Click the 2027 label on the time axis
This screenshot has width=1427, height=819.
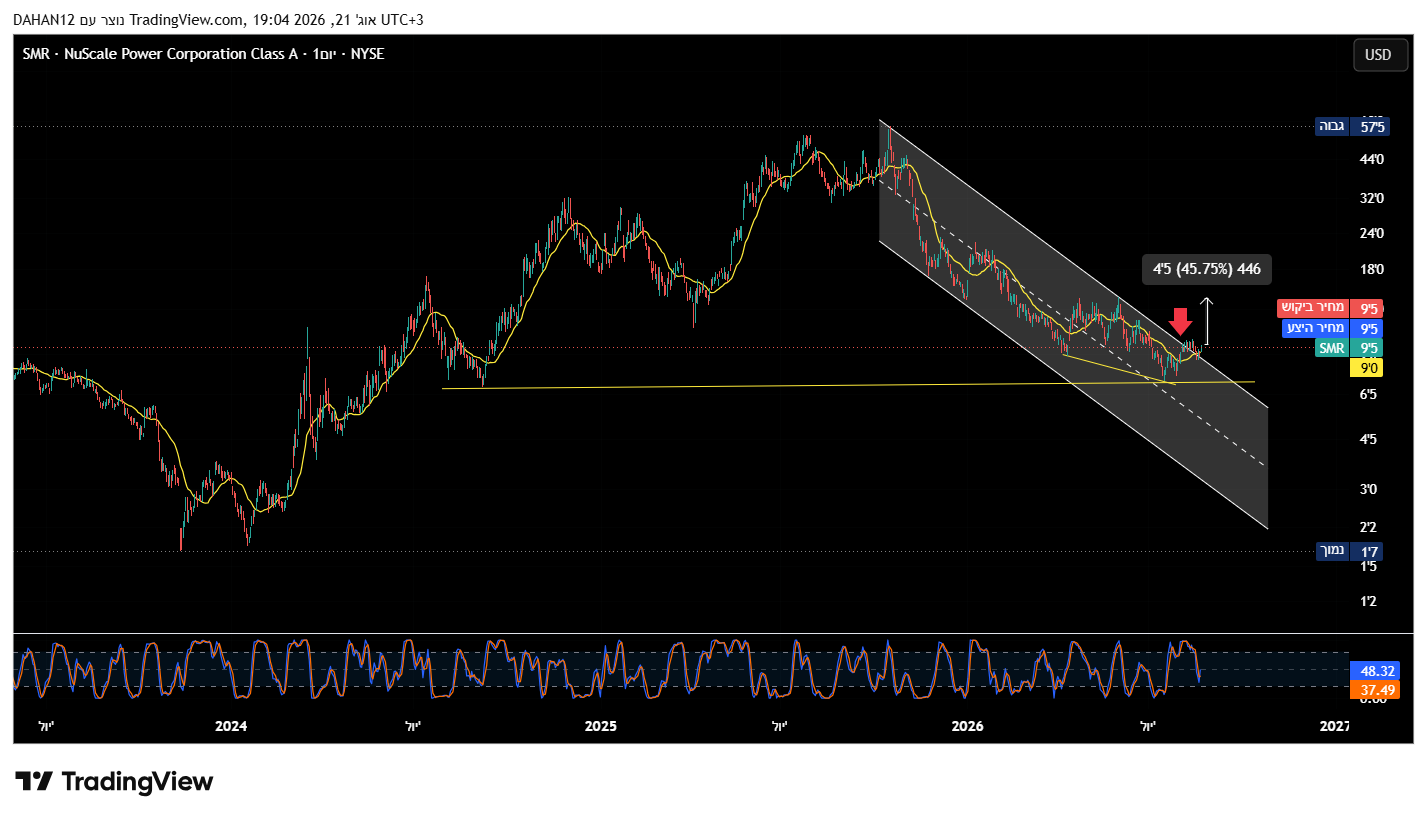[x=1335, y=726]
